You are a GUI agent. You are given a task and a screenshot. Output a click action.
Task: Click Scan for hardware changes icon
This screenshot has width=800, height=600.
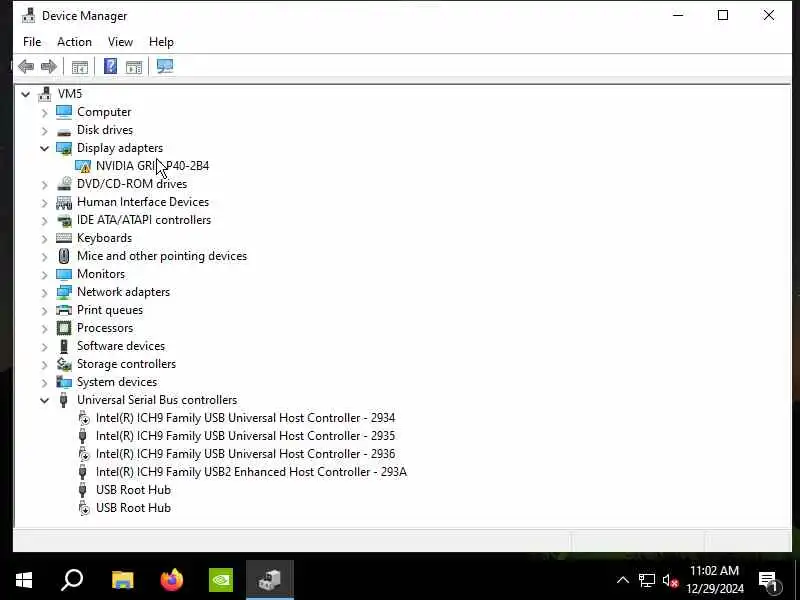(x=165, y=66)
